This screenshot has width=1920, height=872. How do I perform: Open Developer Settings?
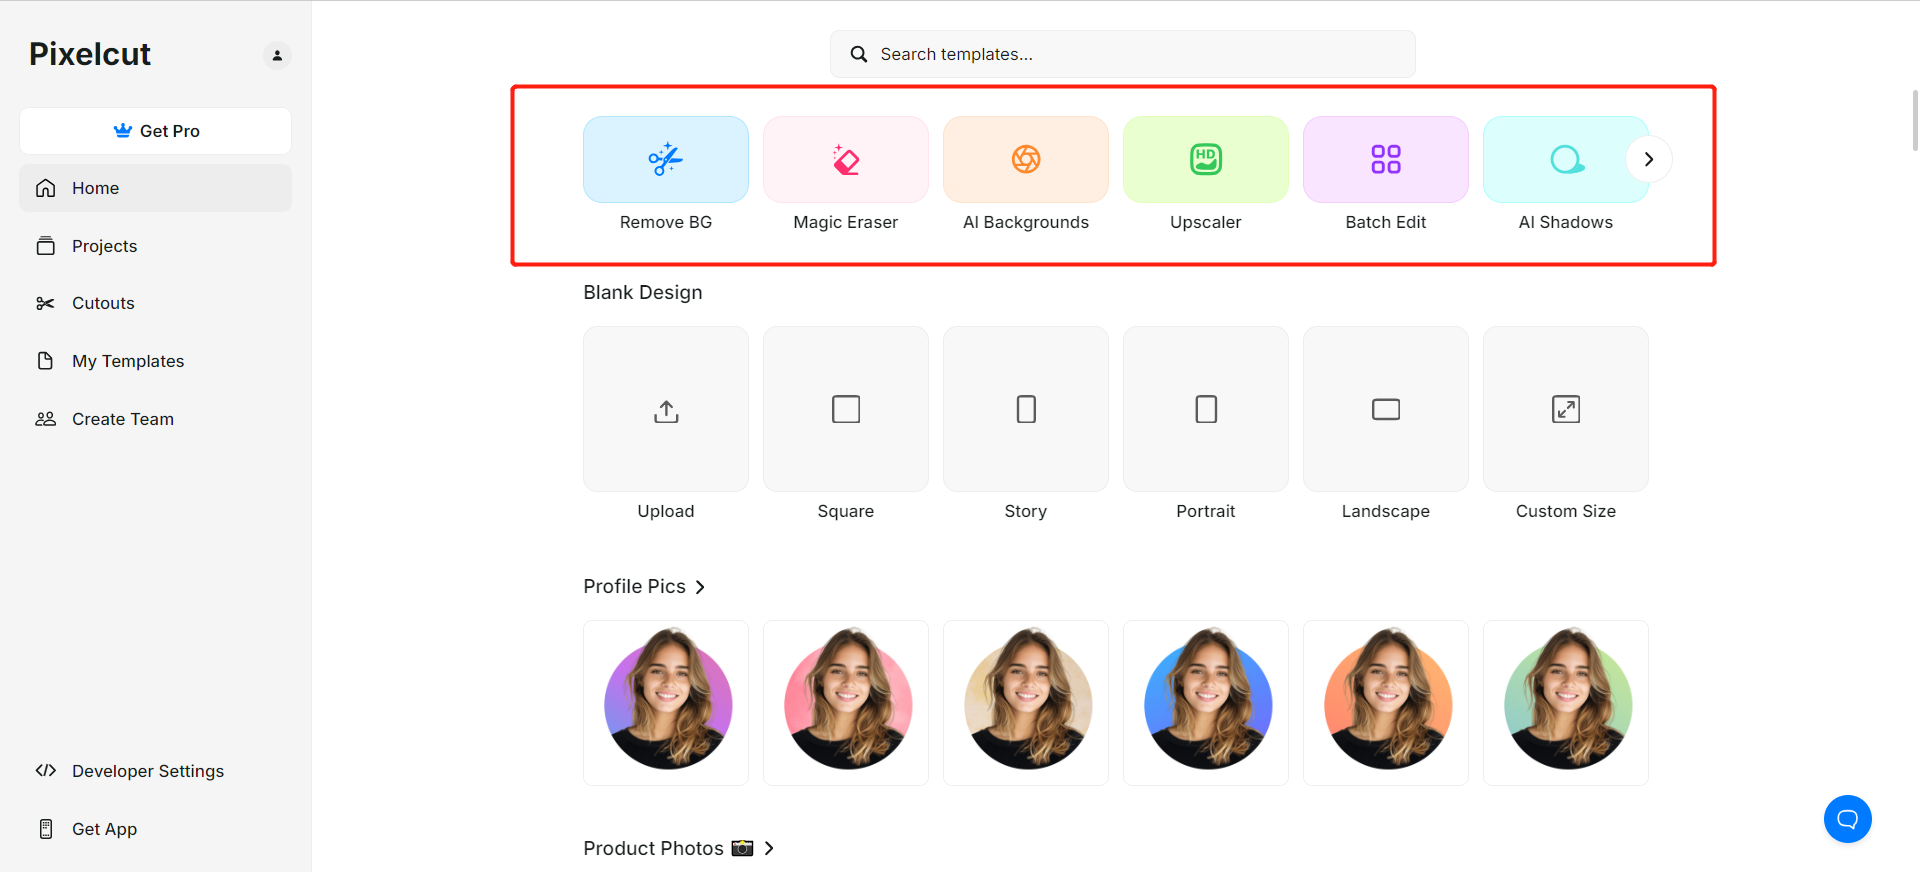(156, 771)
